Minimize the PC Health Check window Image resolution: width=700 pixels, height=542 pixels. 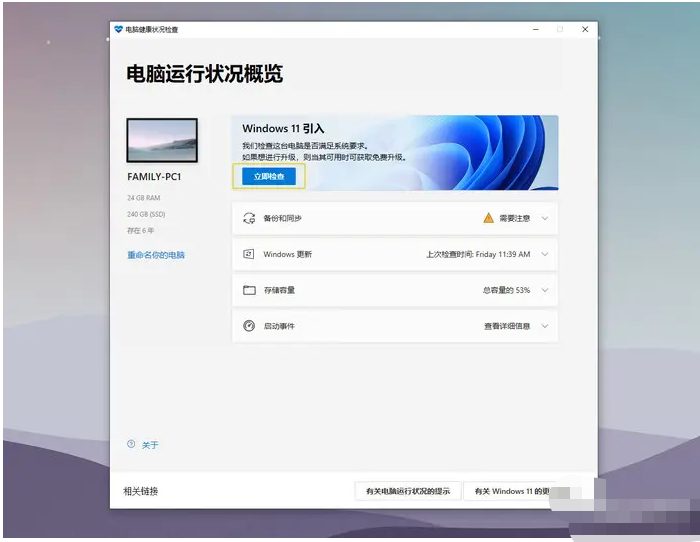point(536,29)
